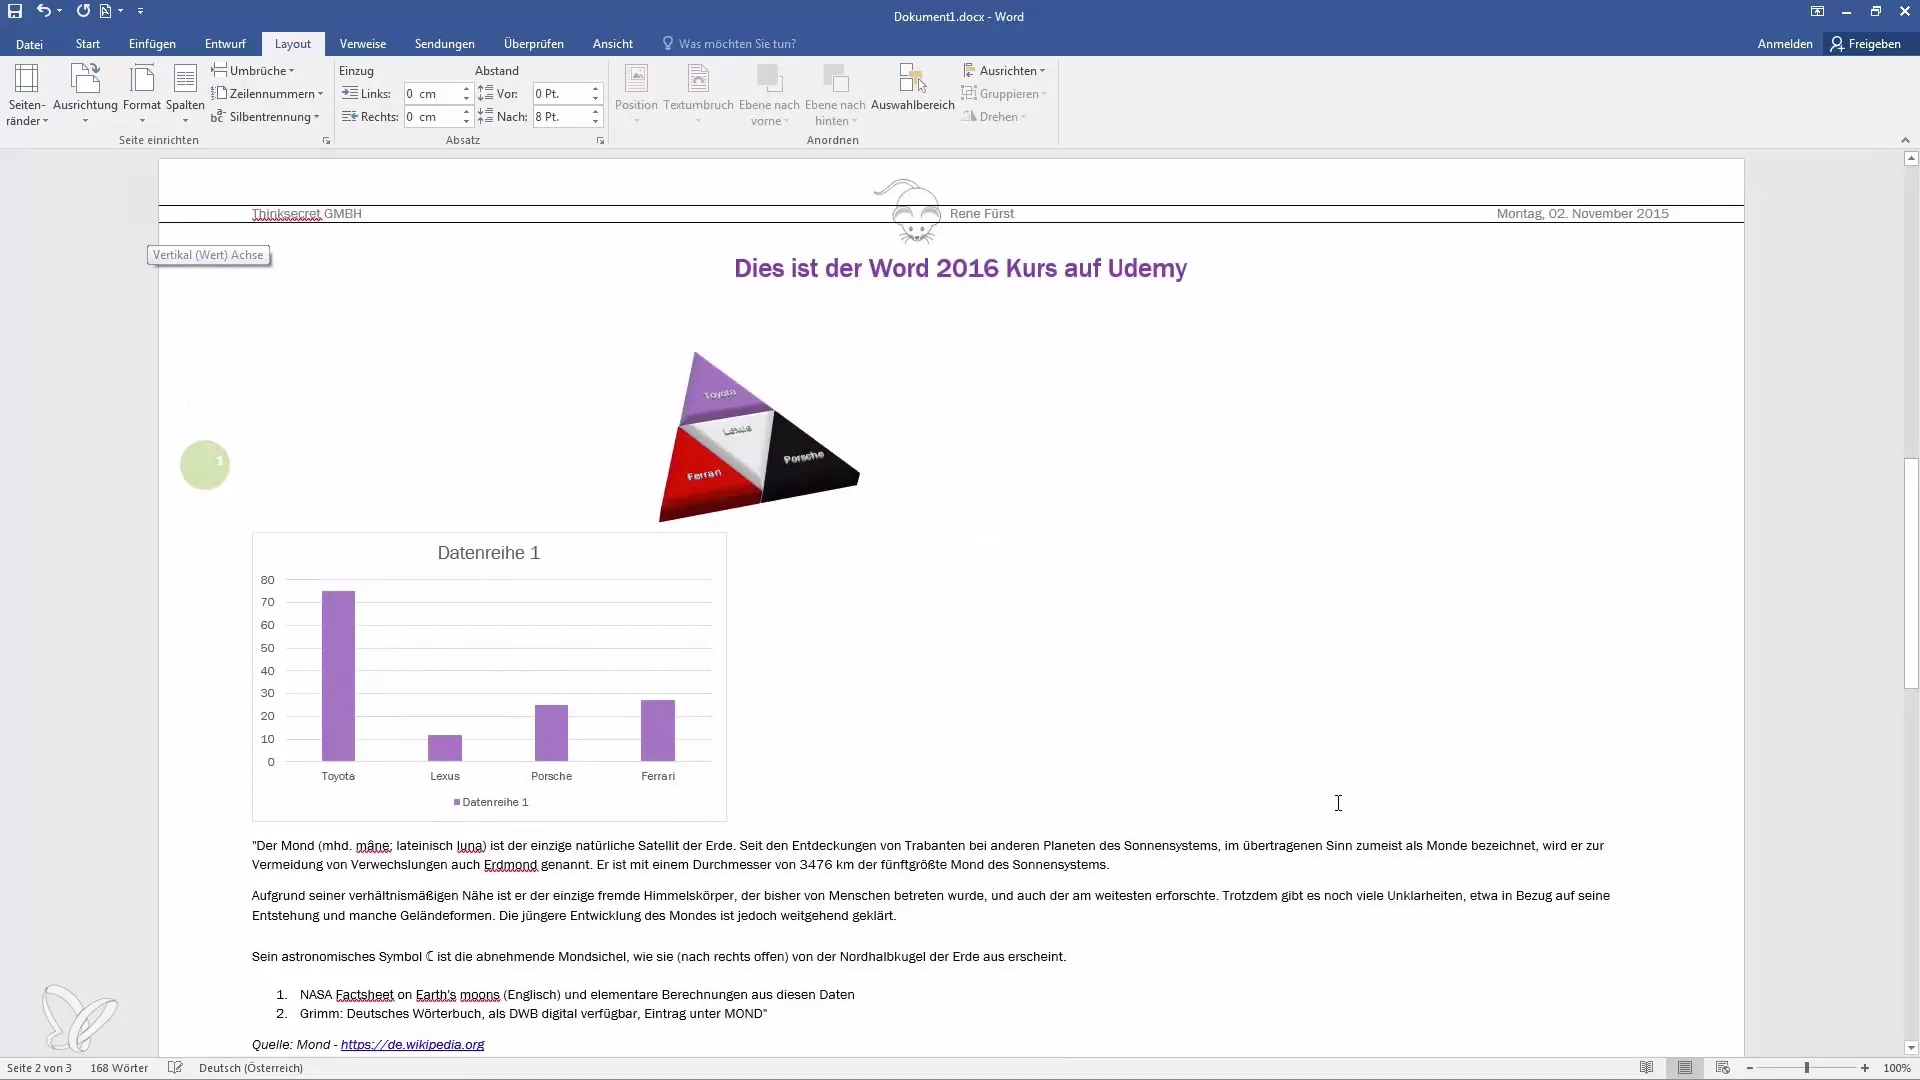Click the zoom slider handle
Viewport: 1920px width, 1080px height.
coord(1807,1068)
